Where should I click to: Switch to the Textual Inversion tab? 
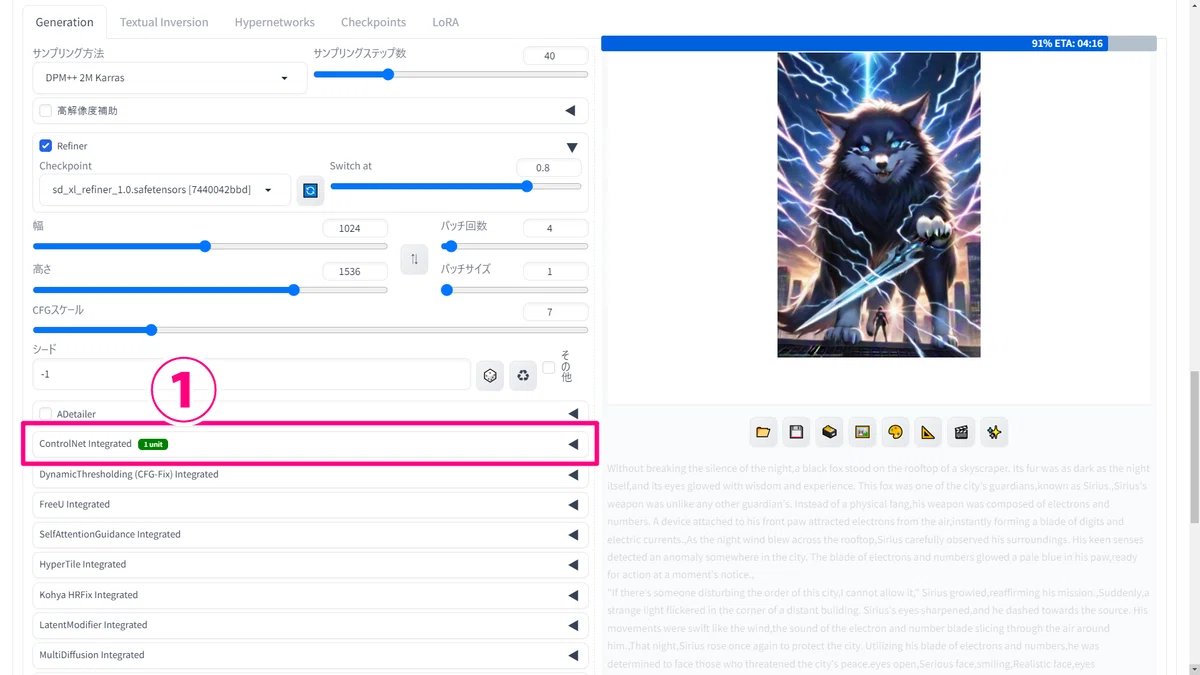point(164,22)
